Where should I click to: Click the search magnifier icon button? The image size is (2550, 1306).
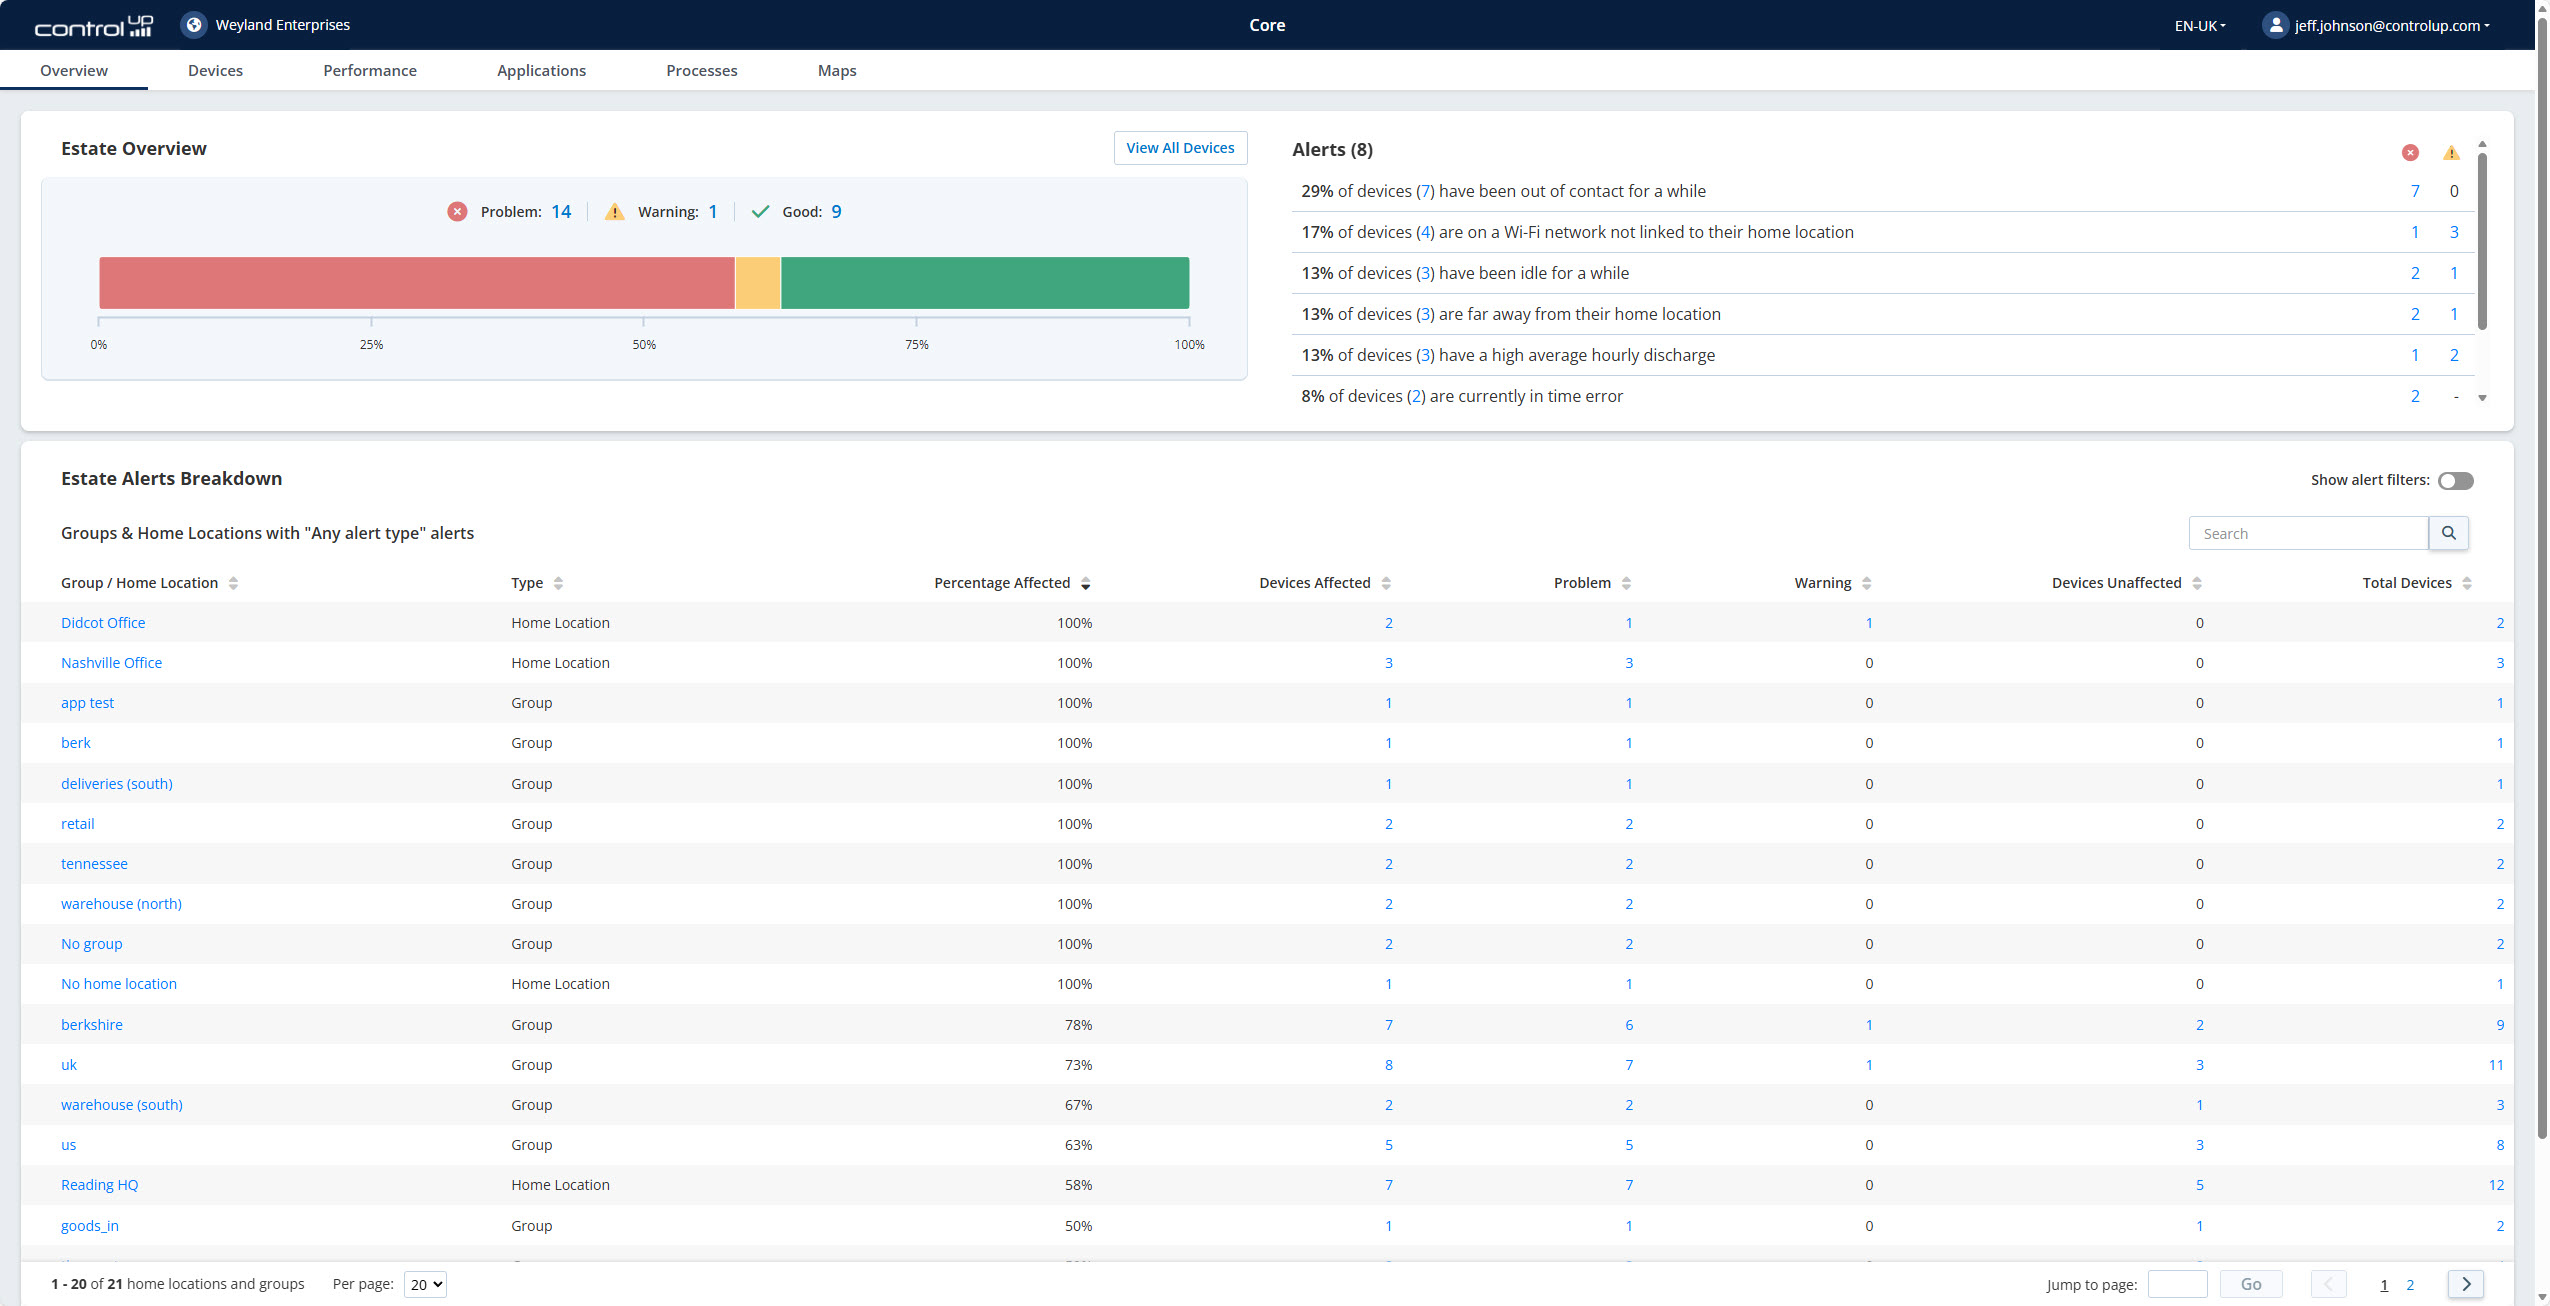click(x=2448, y=533)
